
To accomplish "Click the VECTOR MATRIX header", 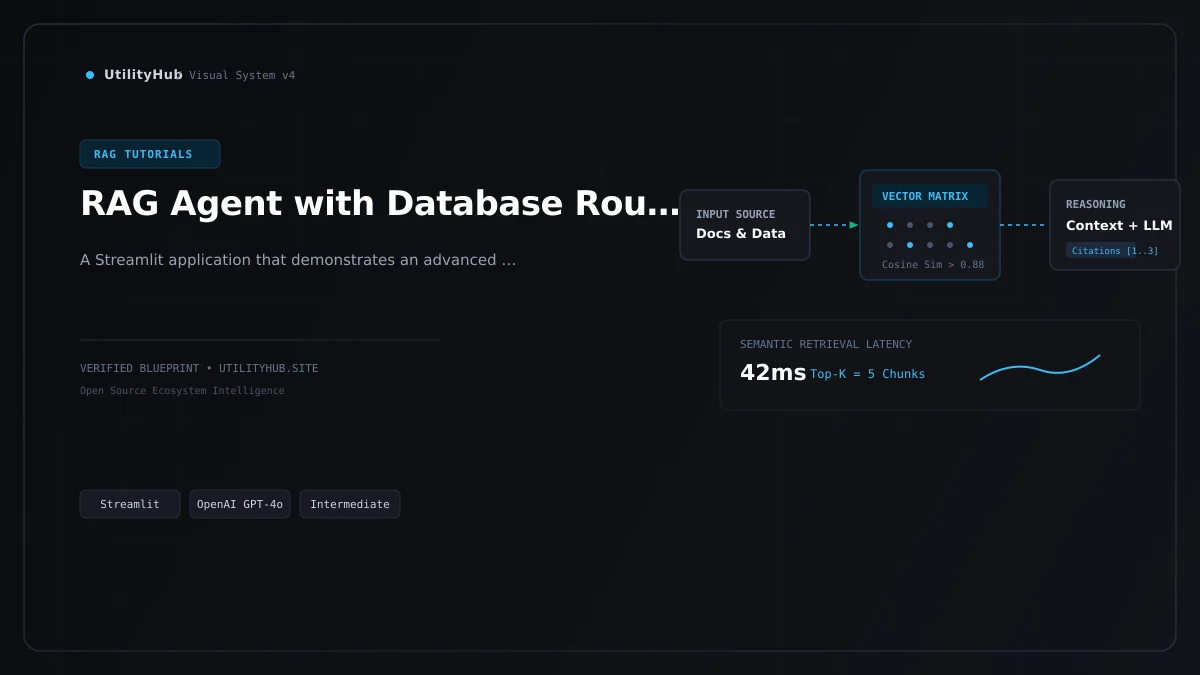I will point(930,196).
